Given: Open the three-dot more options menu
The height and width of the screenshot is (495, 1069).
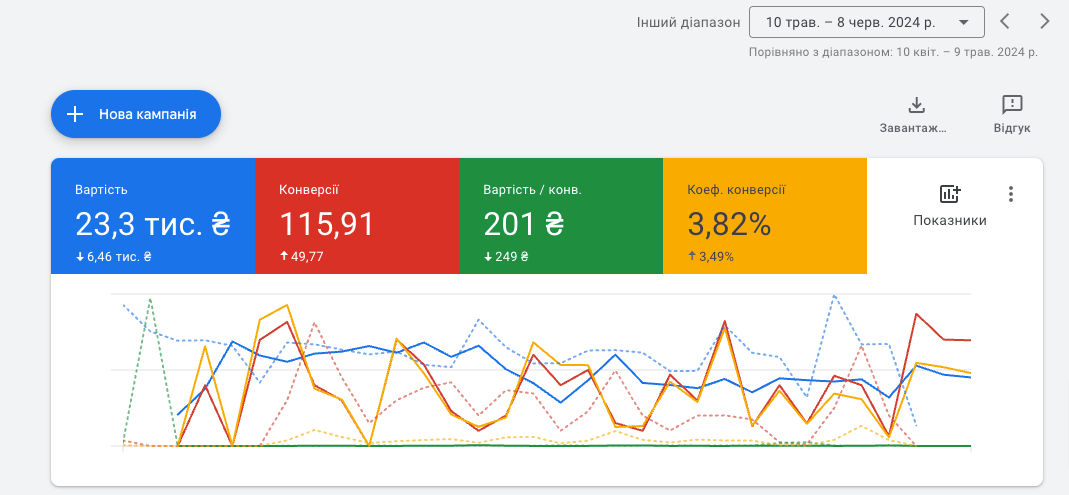Looking at the screenshot, I should pyautogui.click(x=1011, y=194).
